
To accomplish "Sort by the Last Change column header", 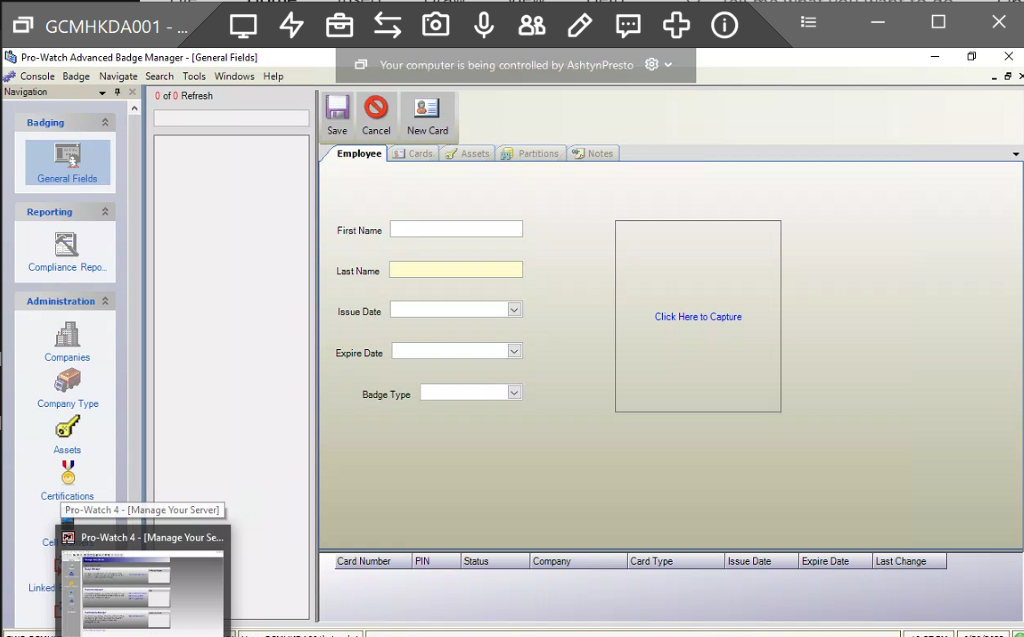I will tap(909, 561).
